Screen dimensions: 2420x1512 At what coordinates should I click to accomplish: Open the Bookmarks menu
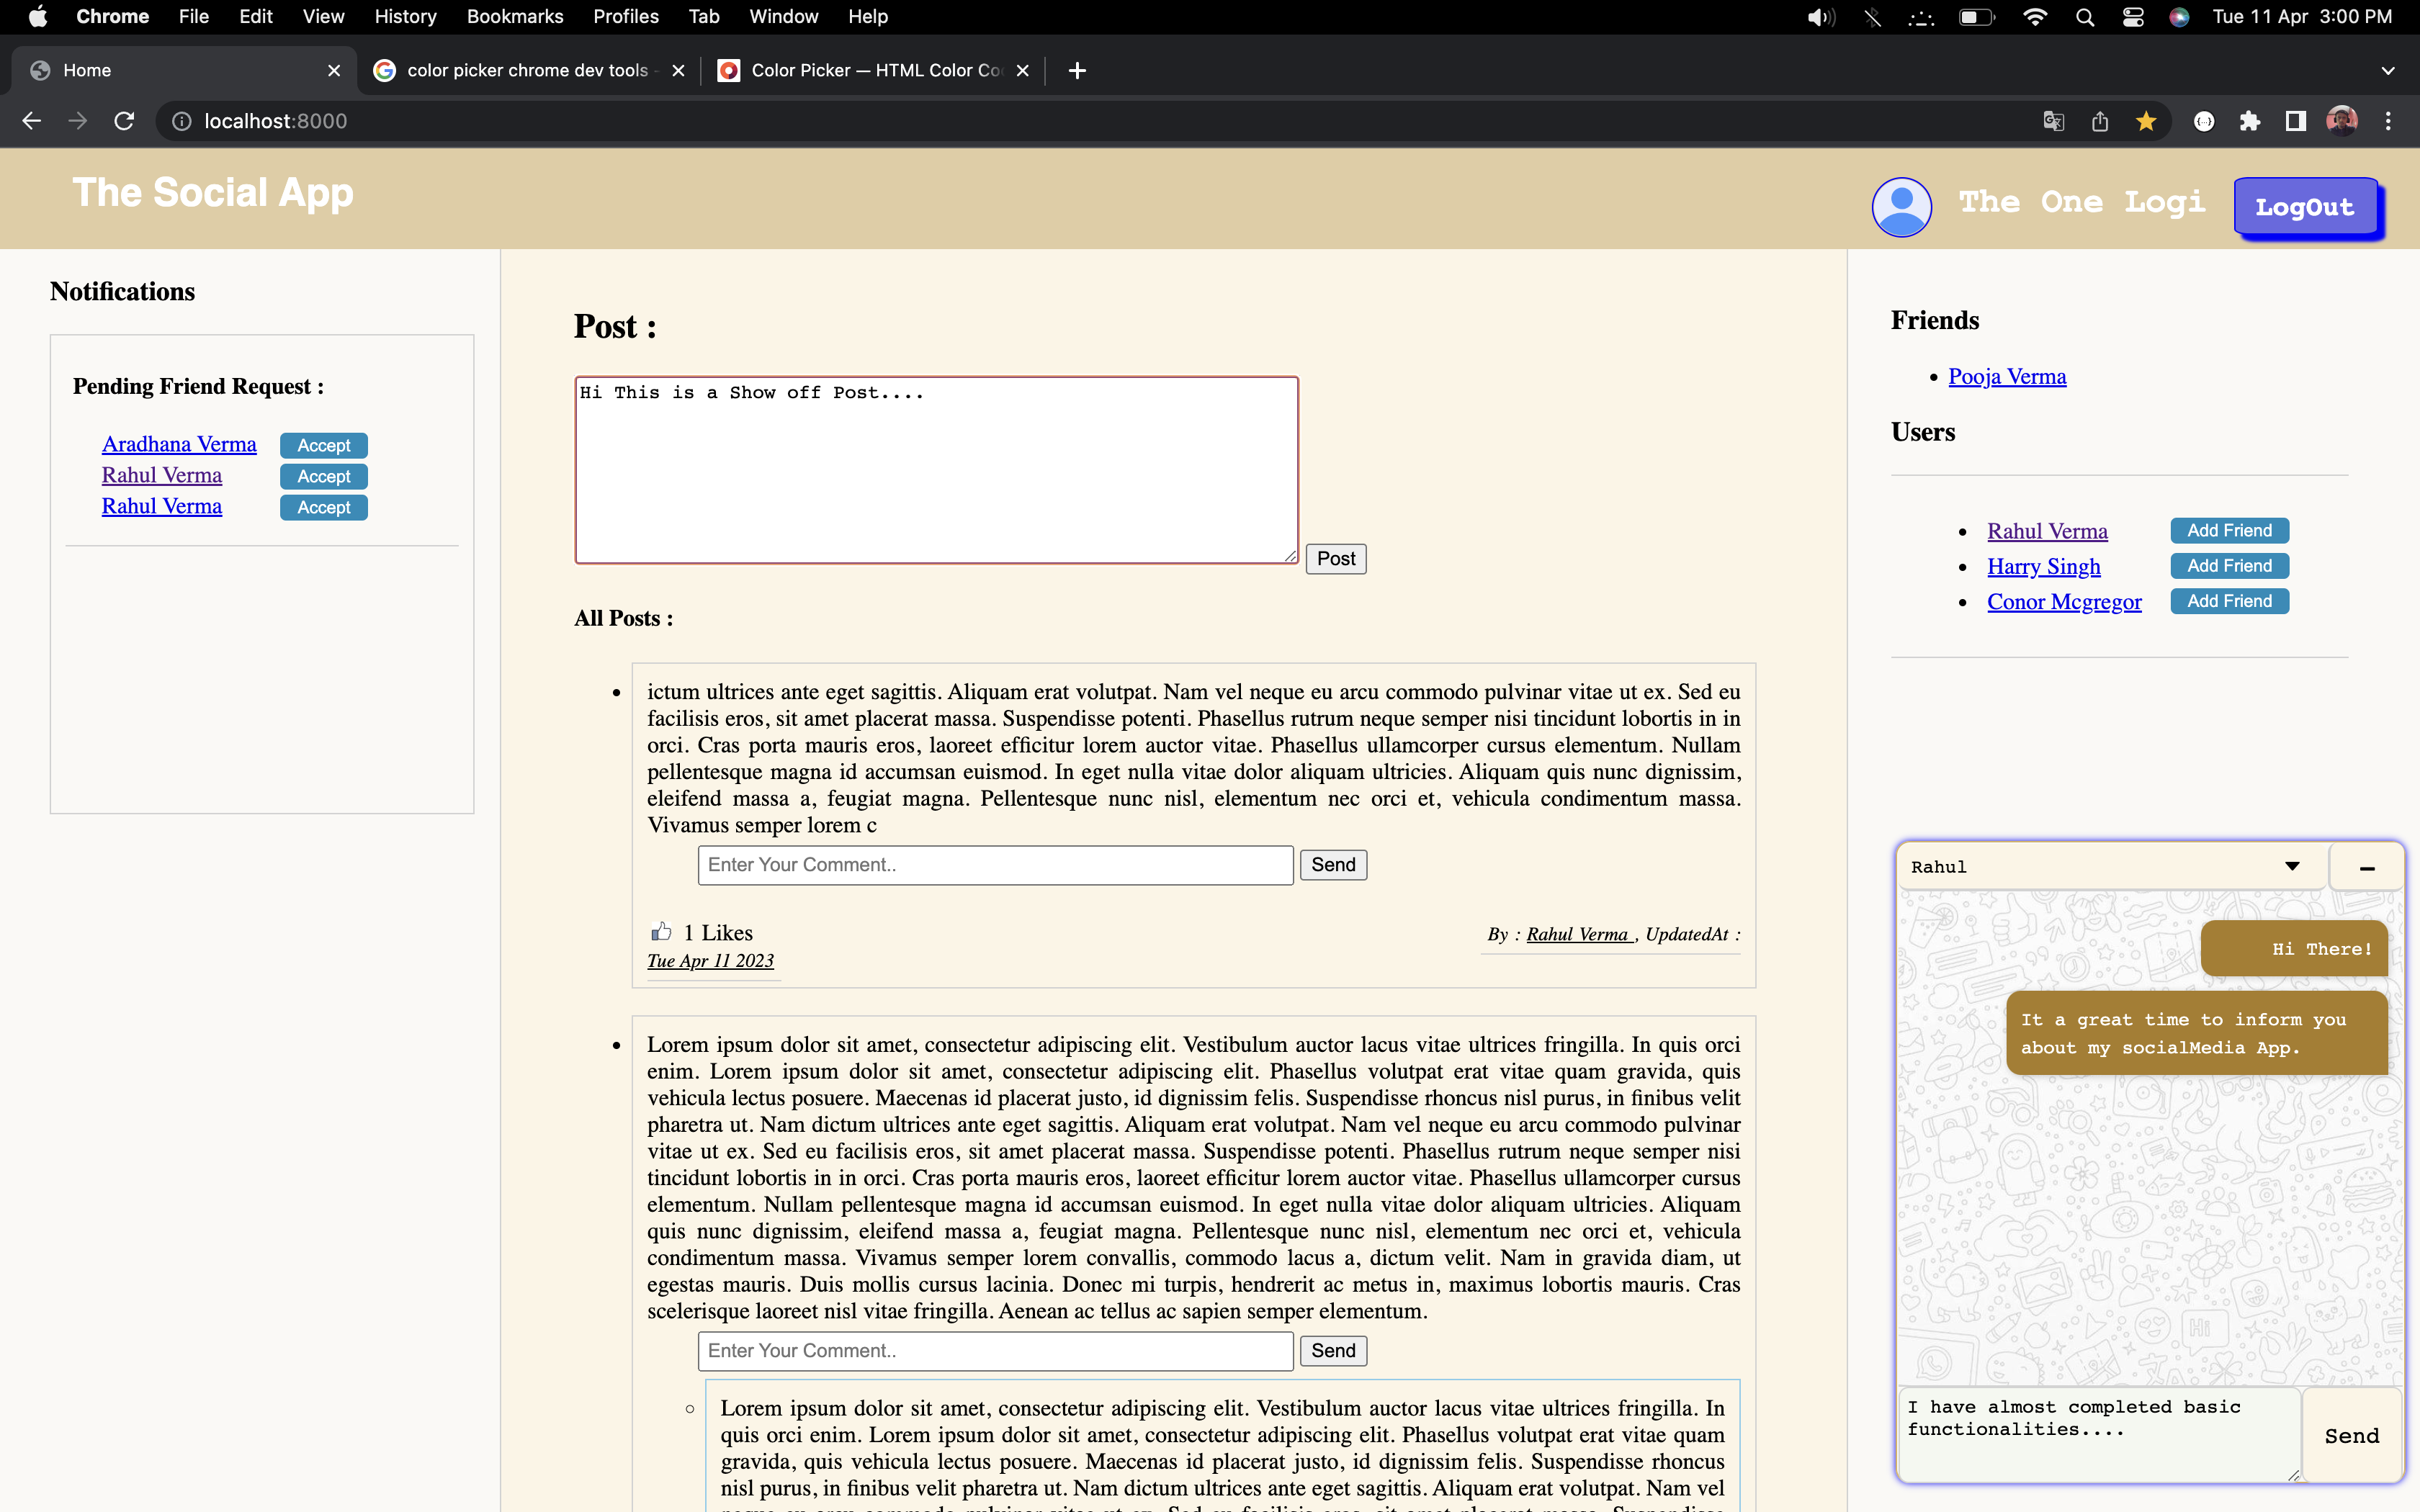point(515,17)
